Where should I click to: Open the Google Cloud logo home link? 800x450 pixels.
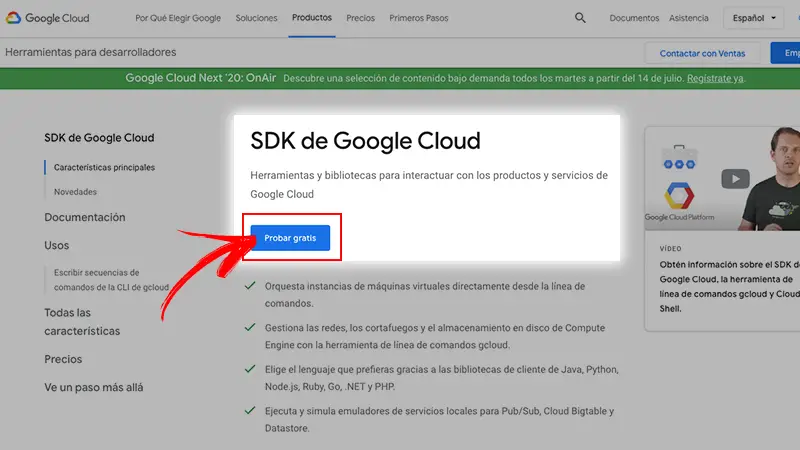(47, 18)
